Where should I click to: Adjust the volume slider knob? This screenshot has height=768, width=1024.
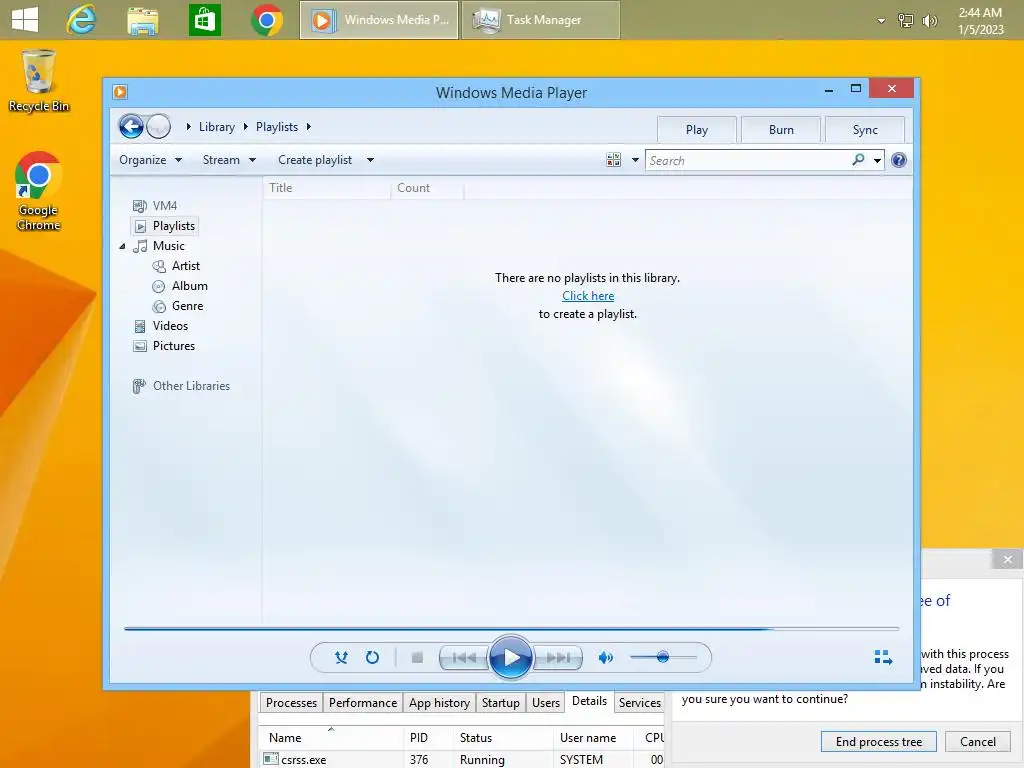(x=663, y=657)
